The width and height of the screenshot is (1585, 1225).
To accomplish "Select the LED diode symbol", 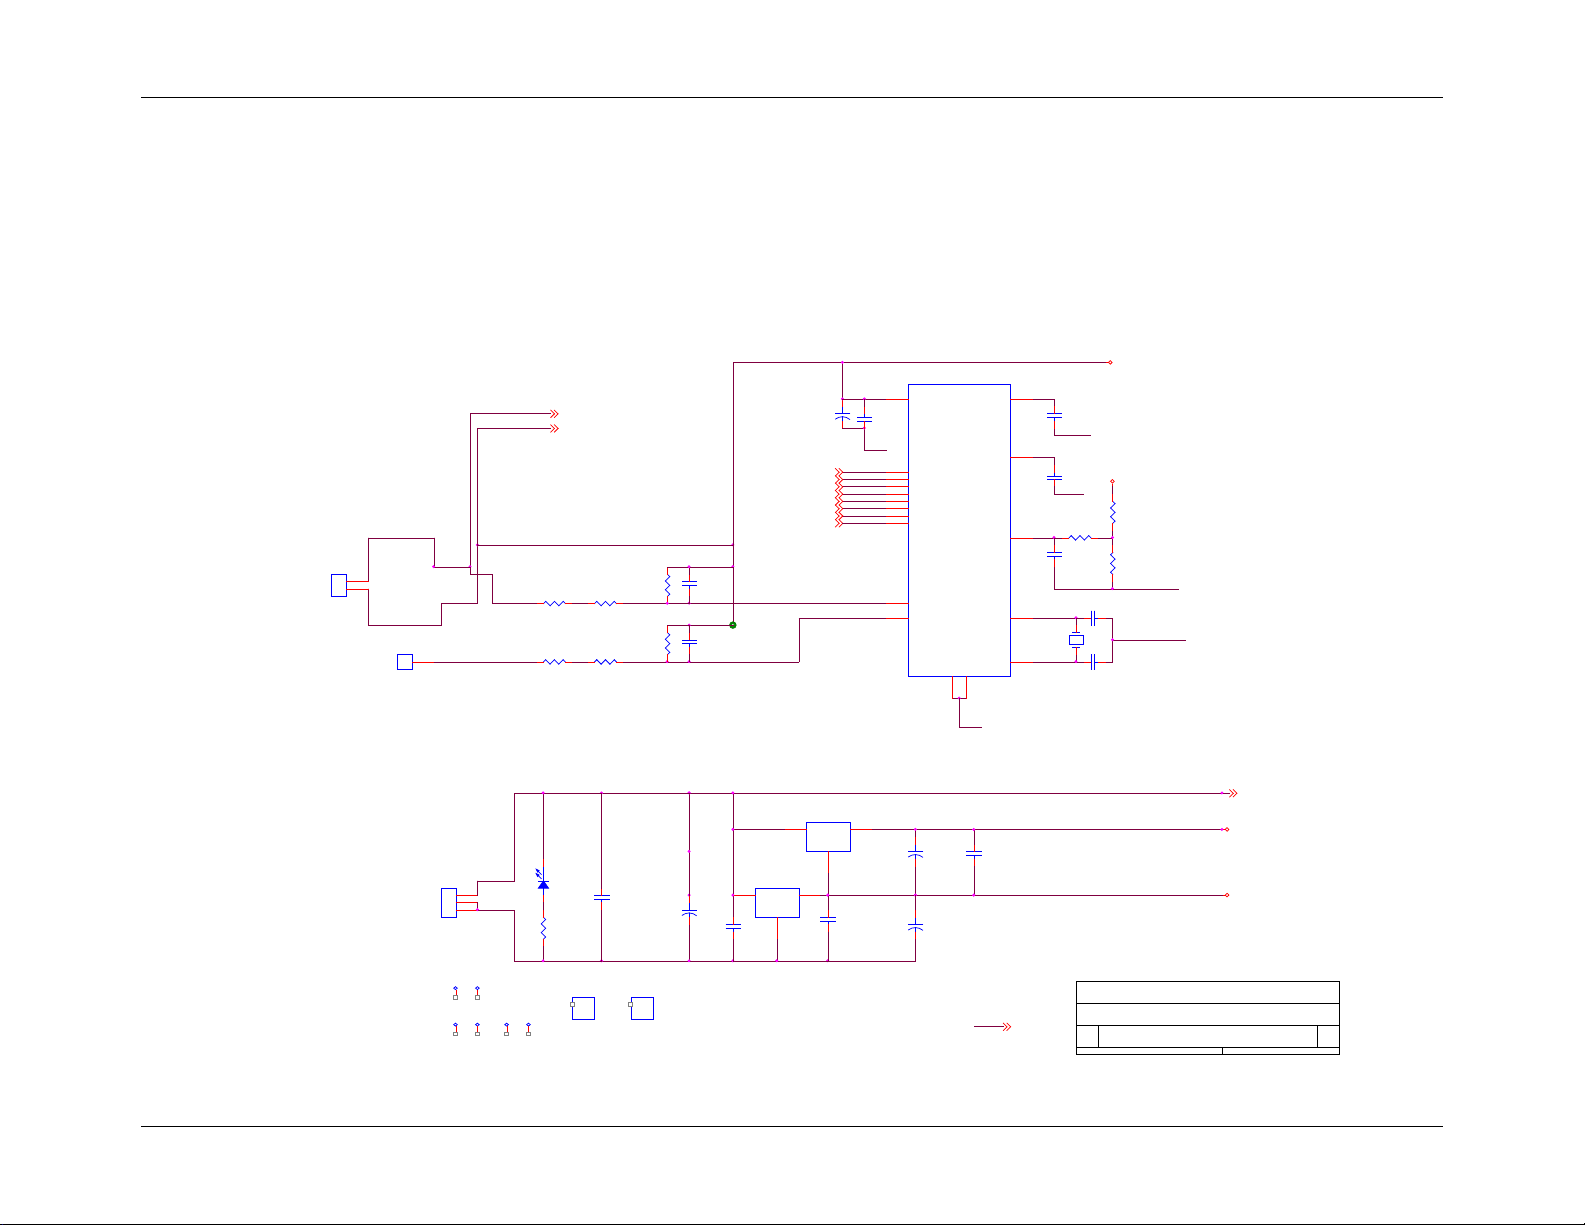I will [543, 882].
